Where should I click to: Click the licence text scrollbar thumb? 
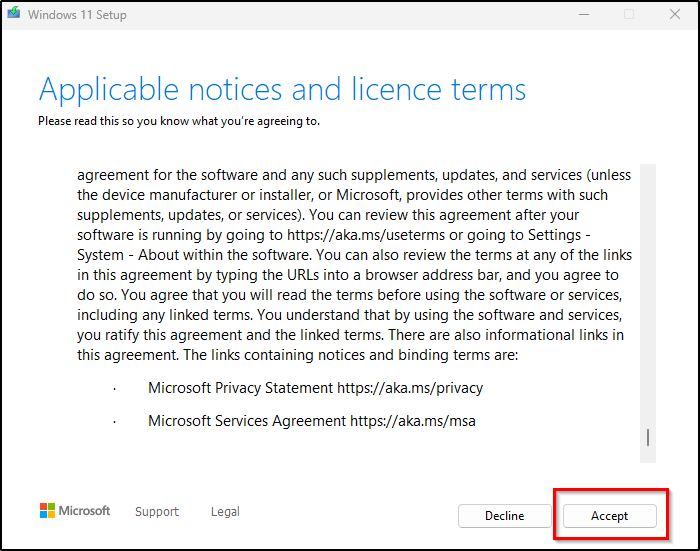tap(648, 438)
